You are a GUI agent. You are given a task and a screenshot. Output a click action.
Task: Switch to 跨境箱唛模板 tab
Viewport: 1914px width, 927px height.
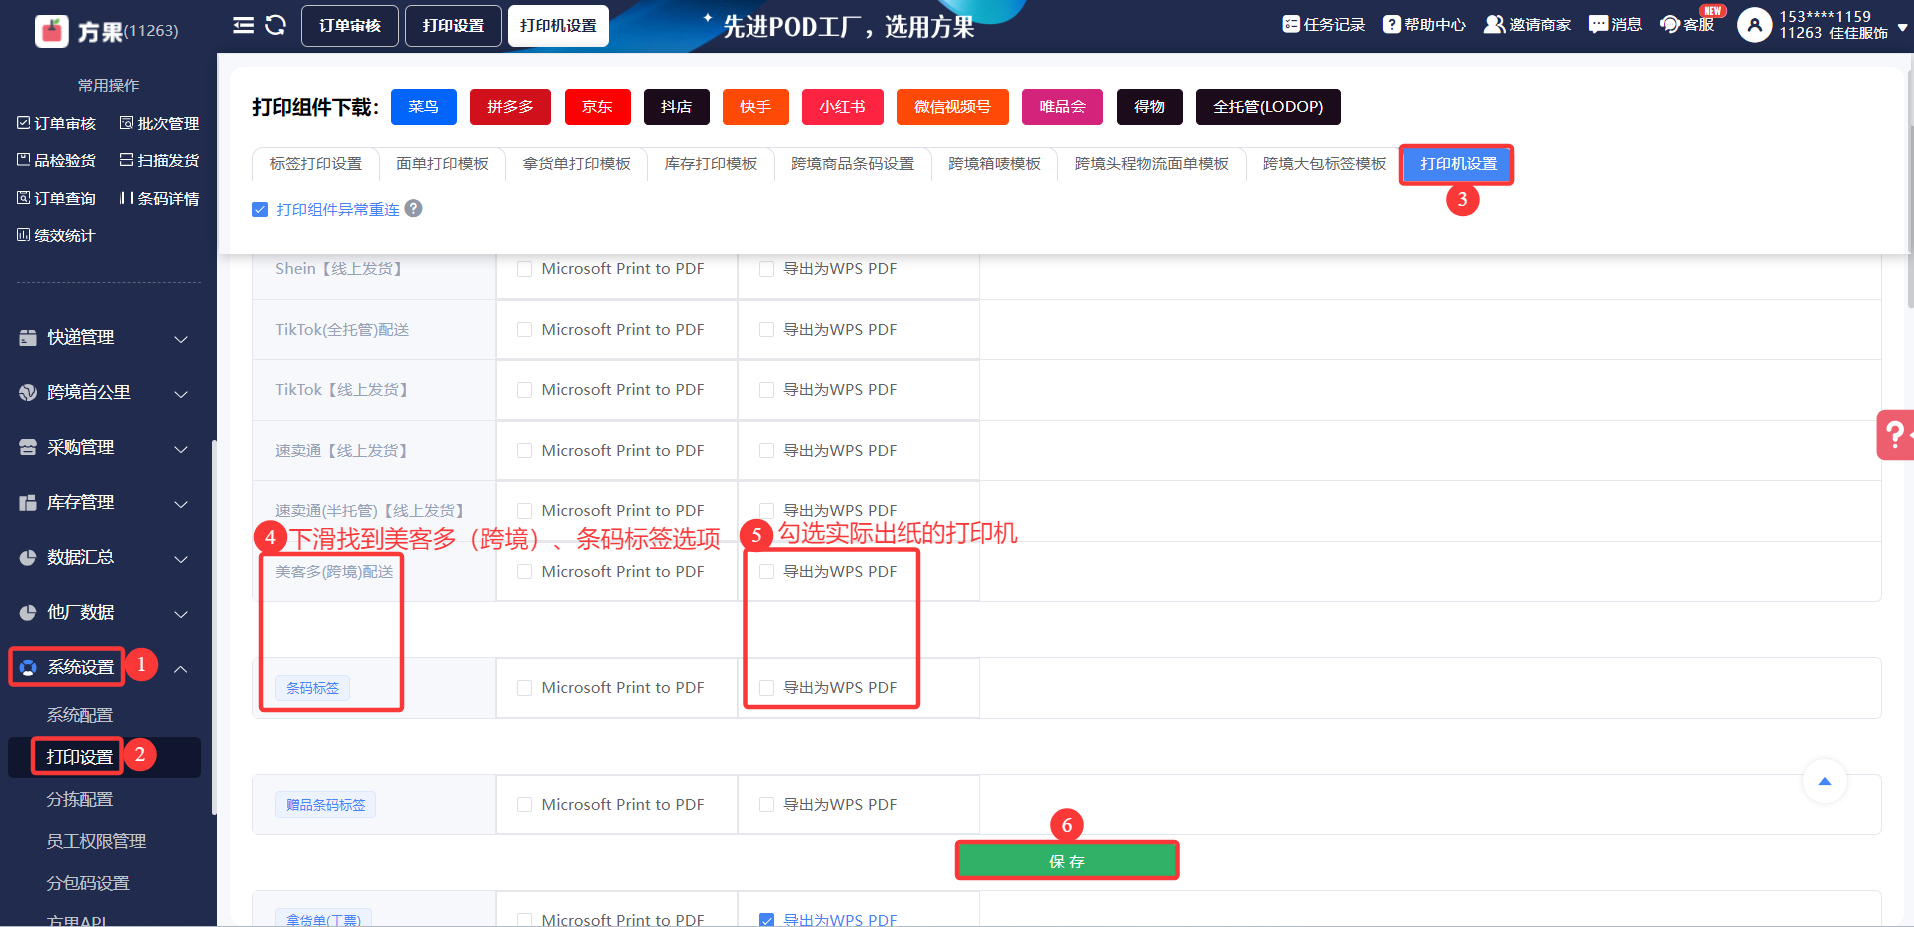[994, 164]
